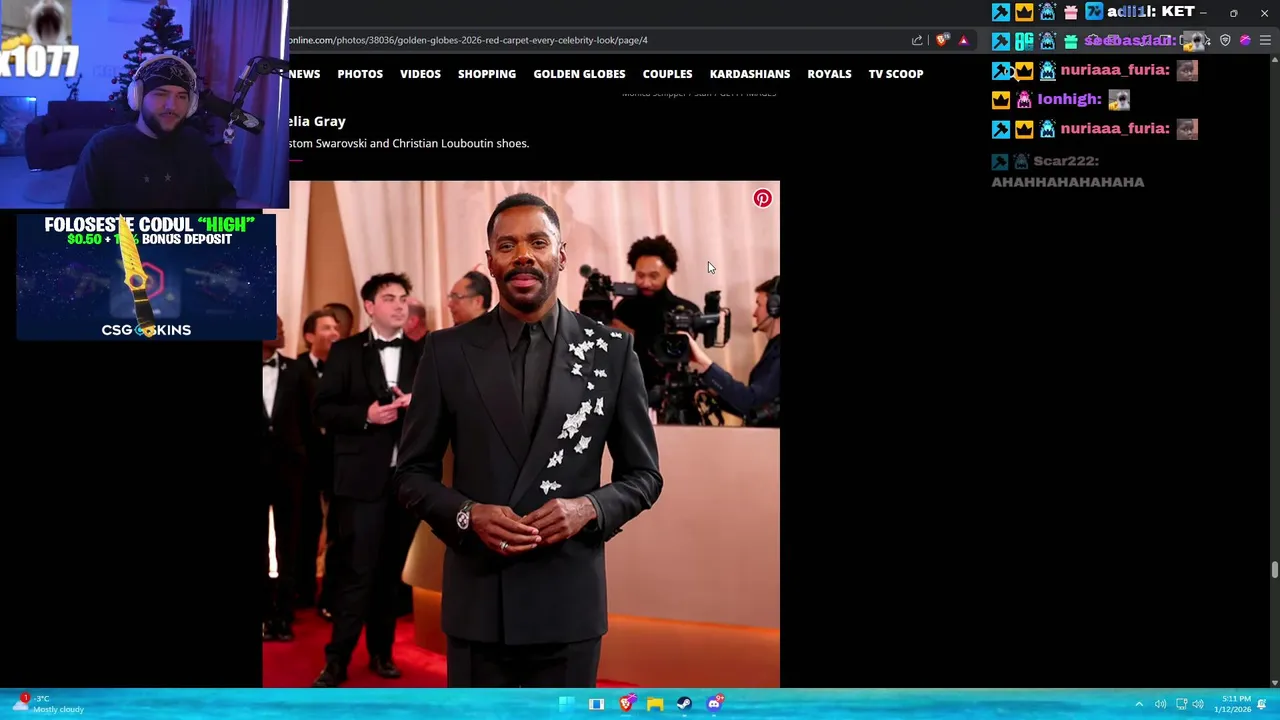
Task: Open the TV SCOOP section
Action: (x=896, y=74)
